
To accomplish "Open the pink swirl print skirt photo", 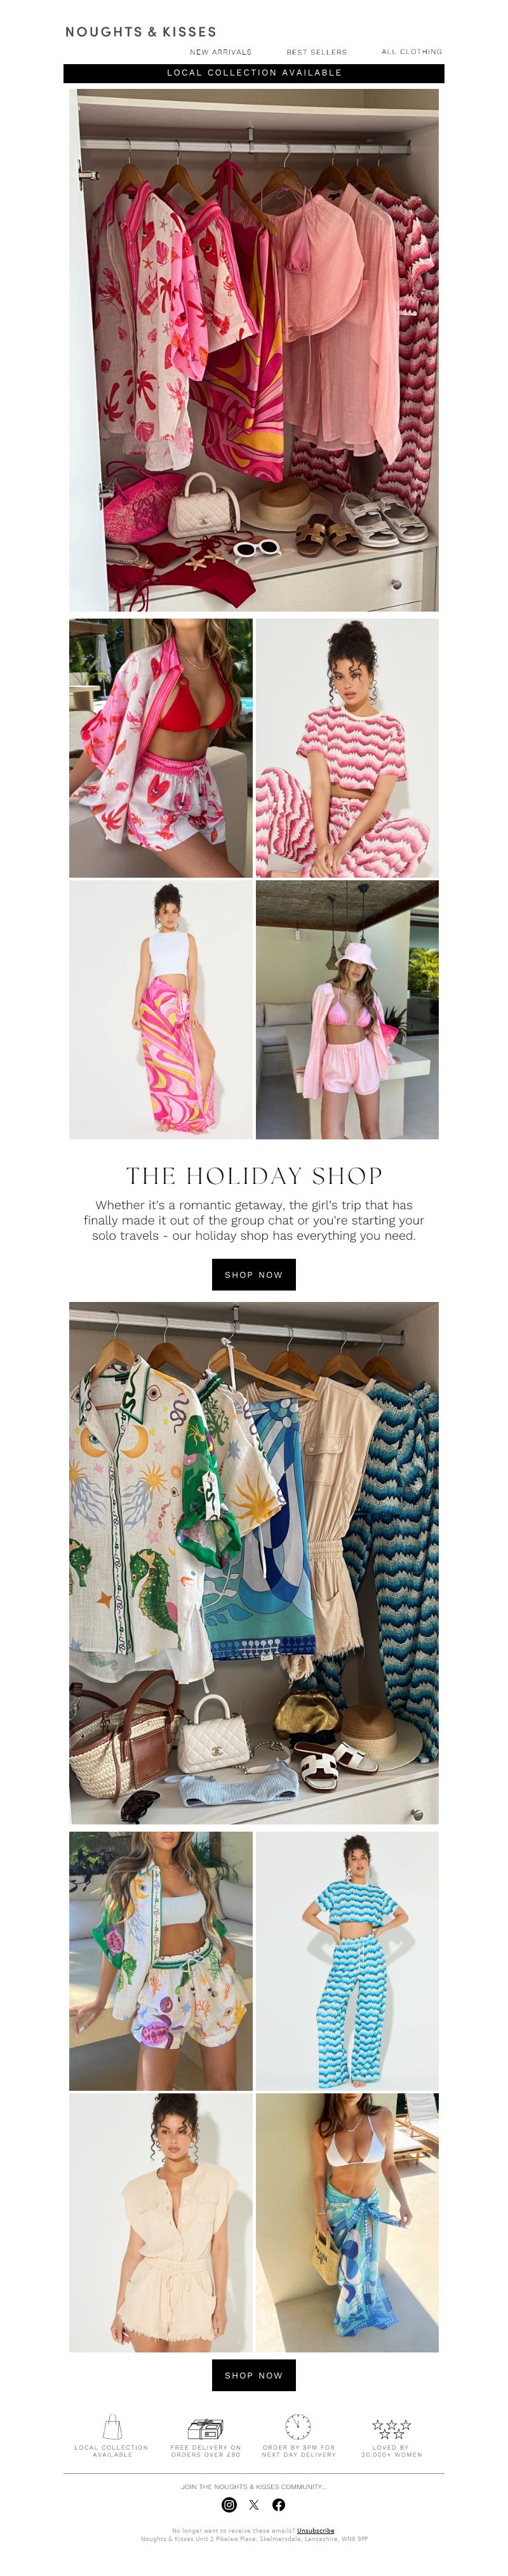I will click(161, 1010).
